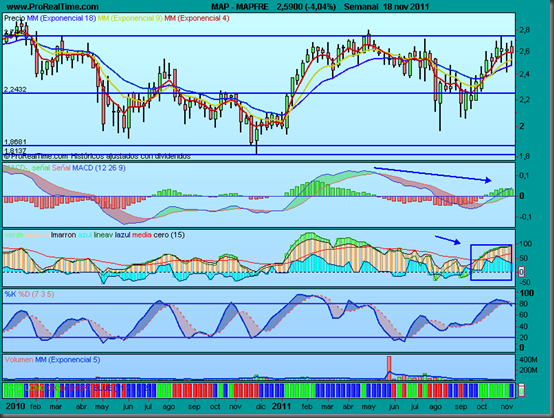
Task: Click the 2,2432 horizontal support line label
Action: point(15,89)
